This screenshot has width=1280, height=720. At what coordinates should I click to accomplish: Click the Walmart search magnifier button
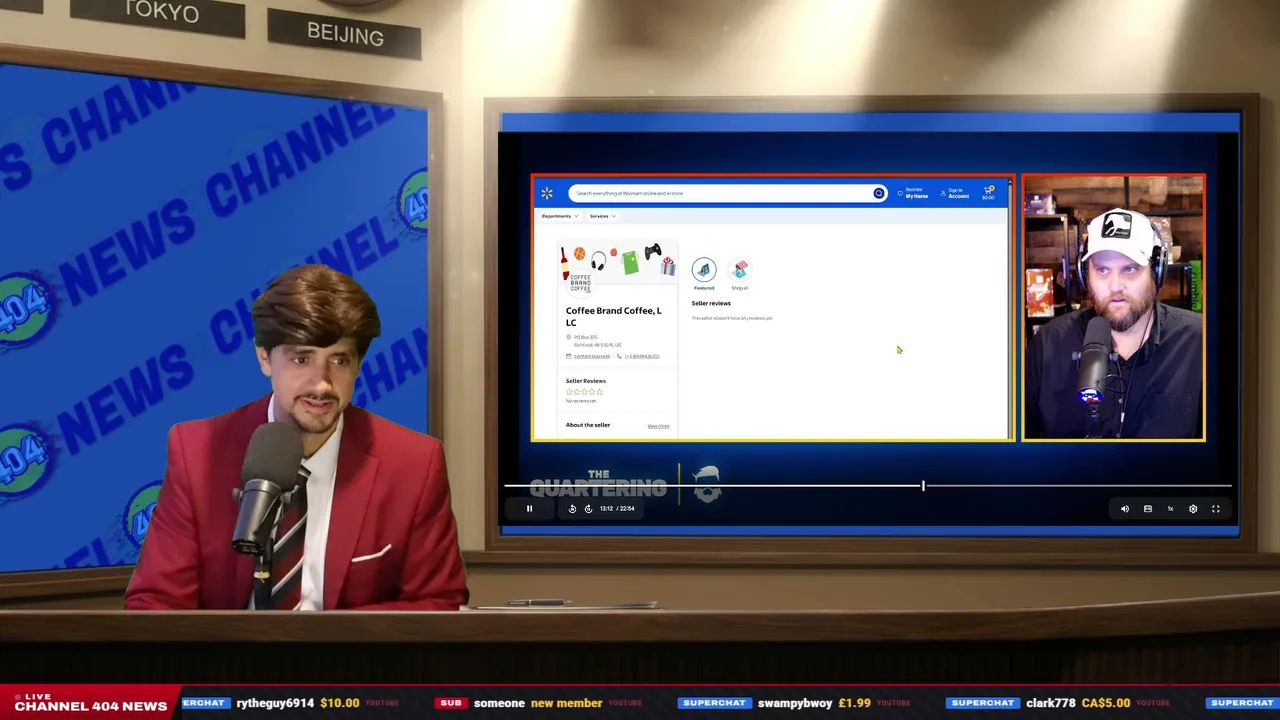pos(878,193)
